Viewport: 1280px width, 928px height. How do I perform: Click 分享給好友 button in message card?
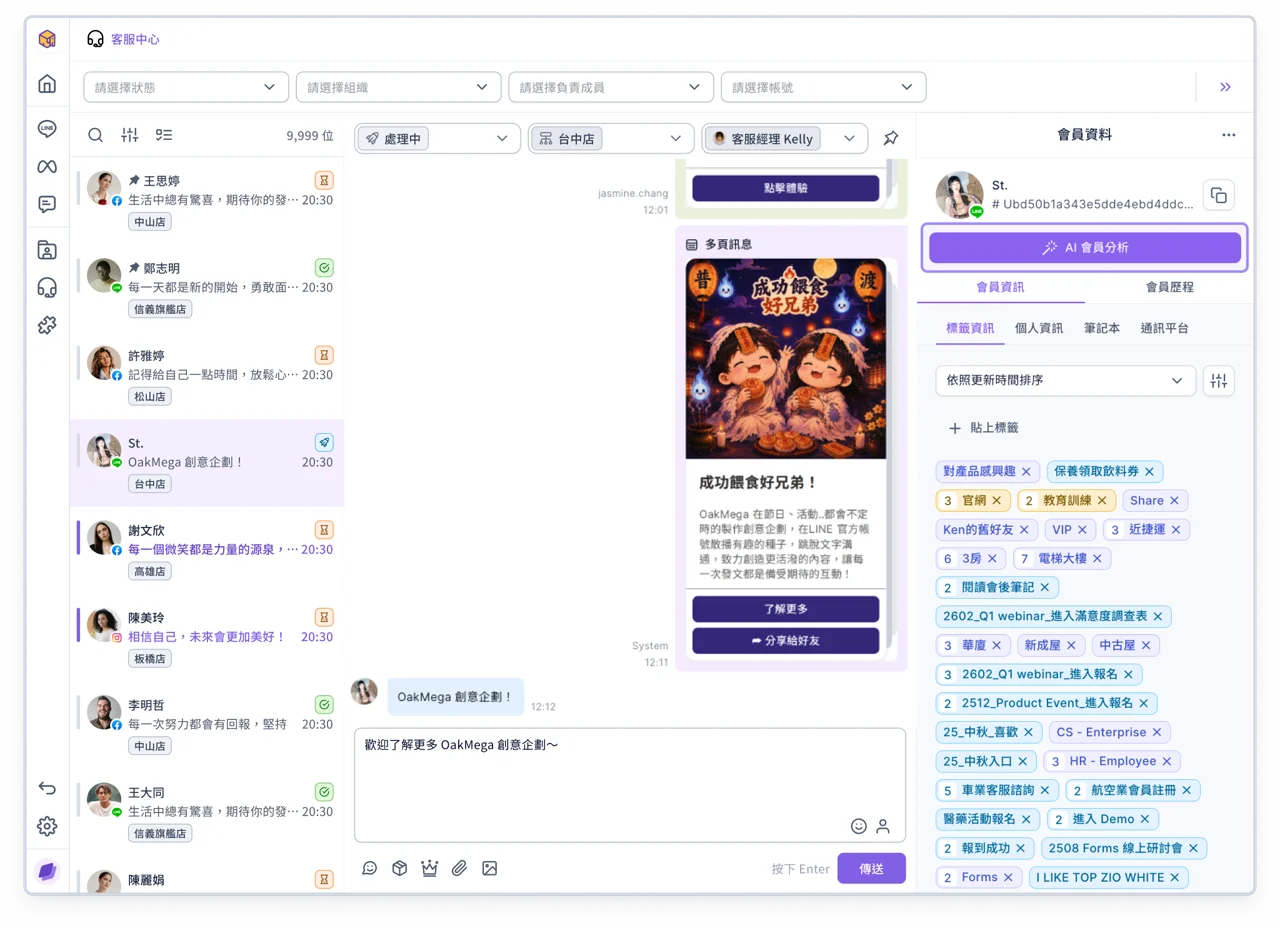coord(785,640)
